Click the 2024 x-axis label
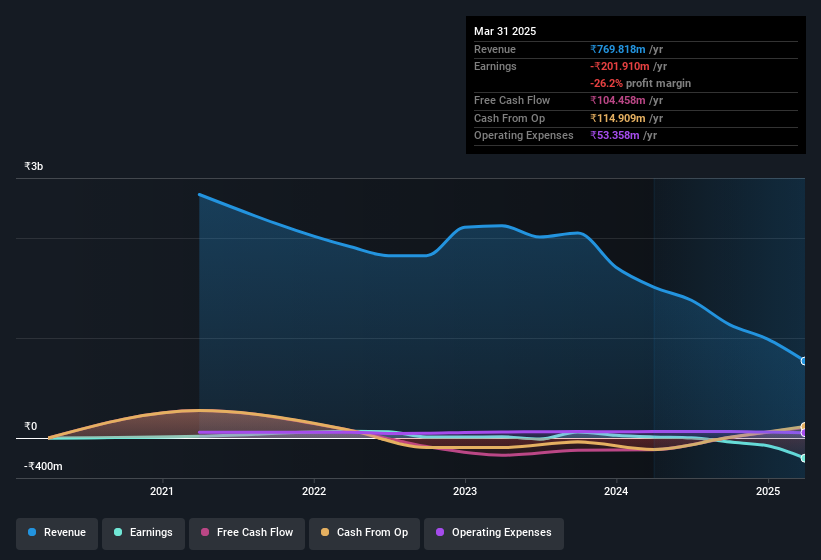 [616, 491]
